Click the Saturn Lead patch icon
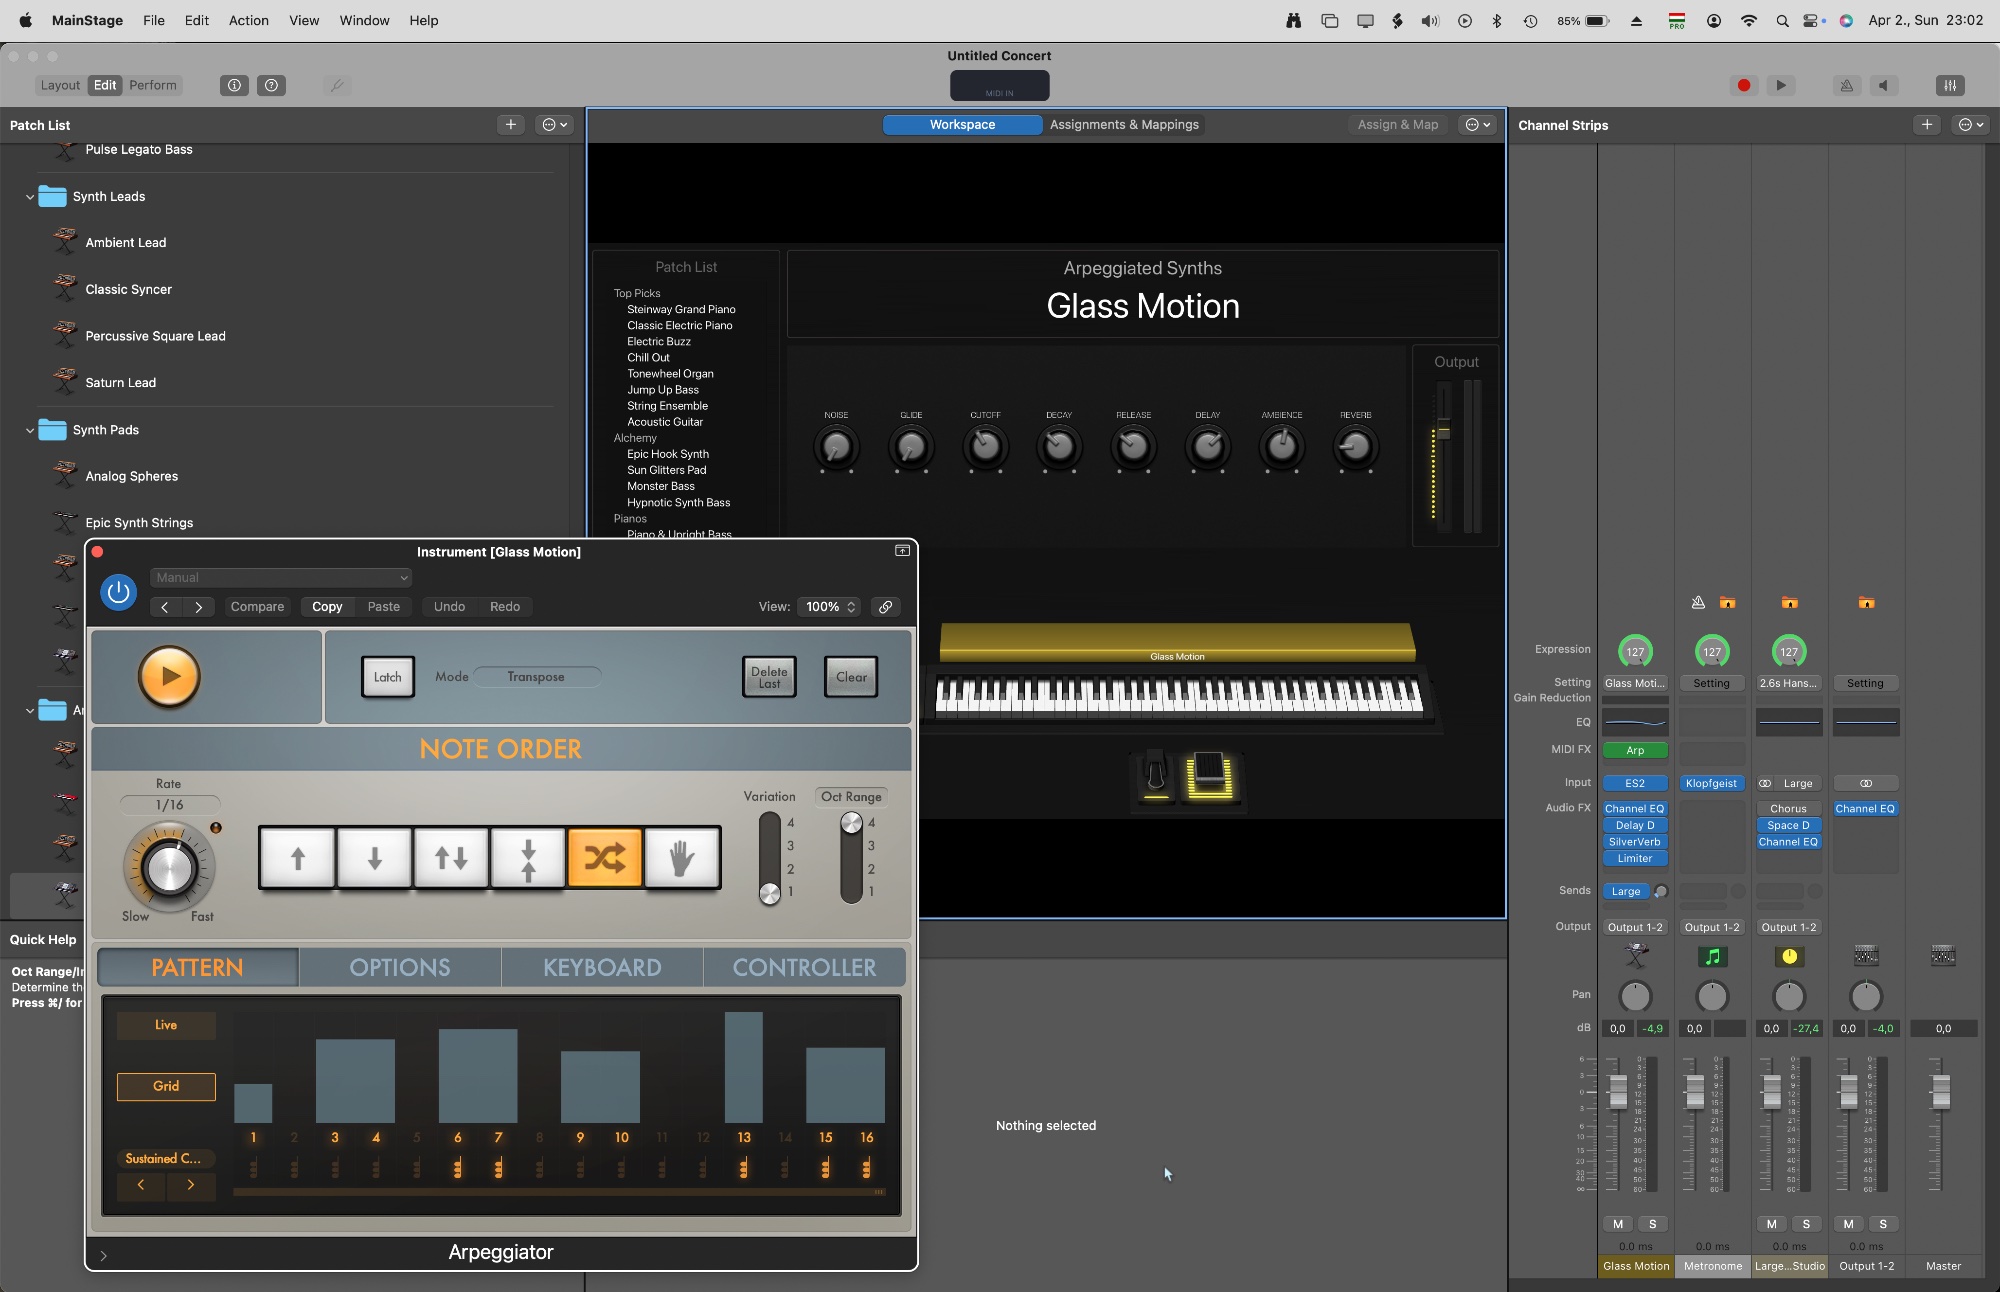Image resolution: width=2000 pixels, height=1292 pixels. click(65, 382)
